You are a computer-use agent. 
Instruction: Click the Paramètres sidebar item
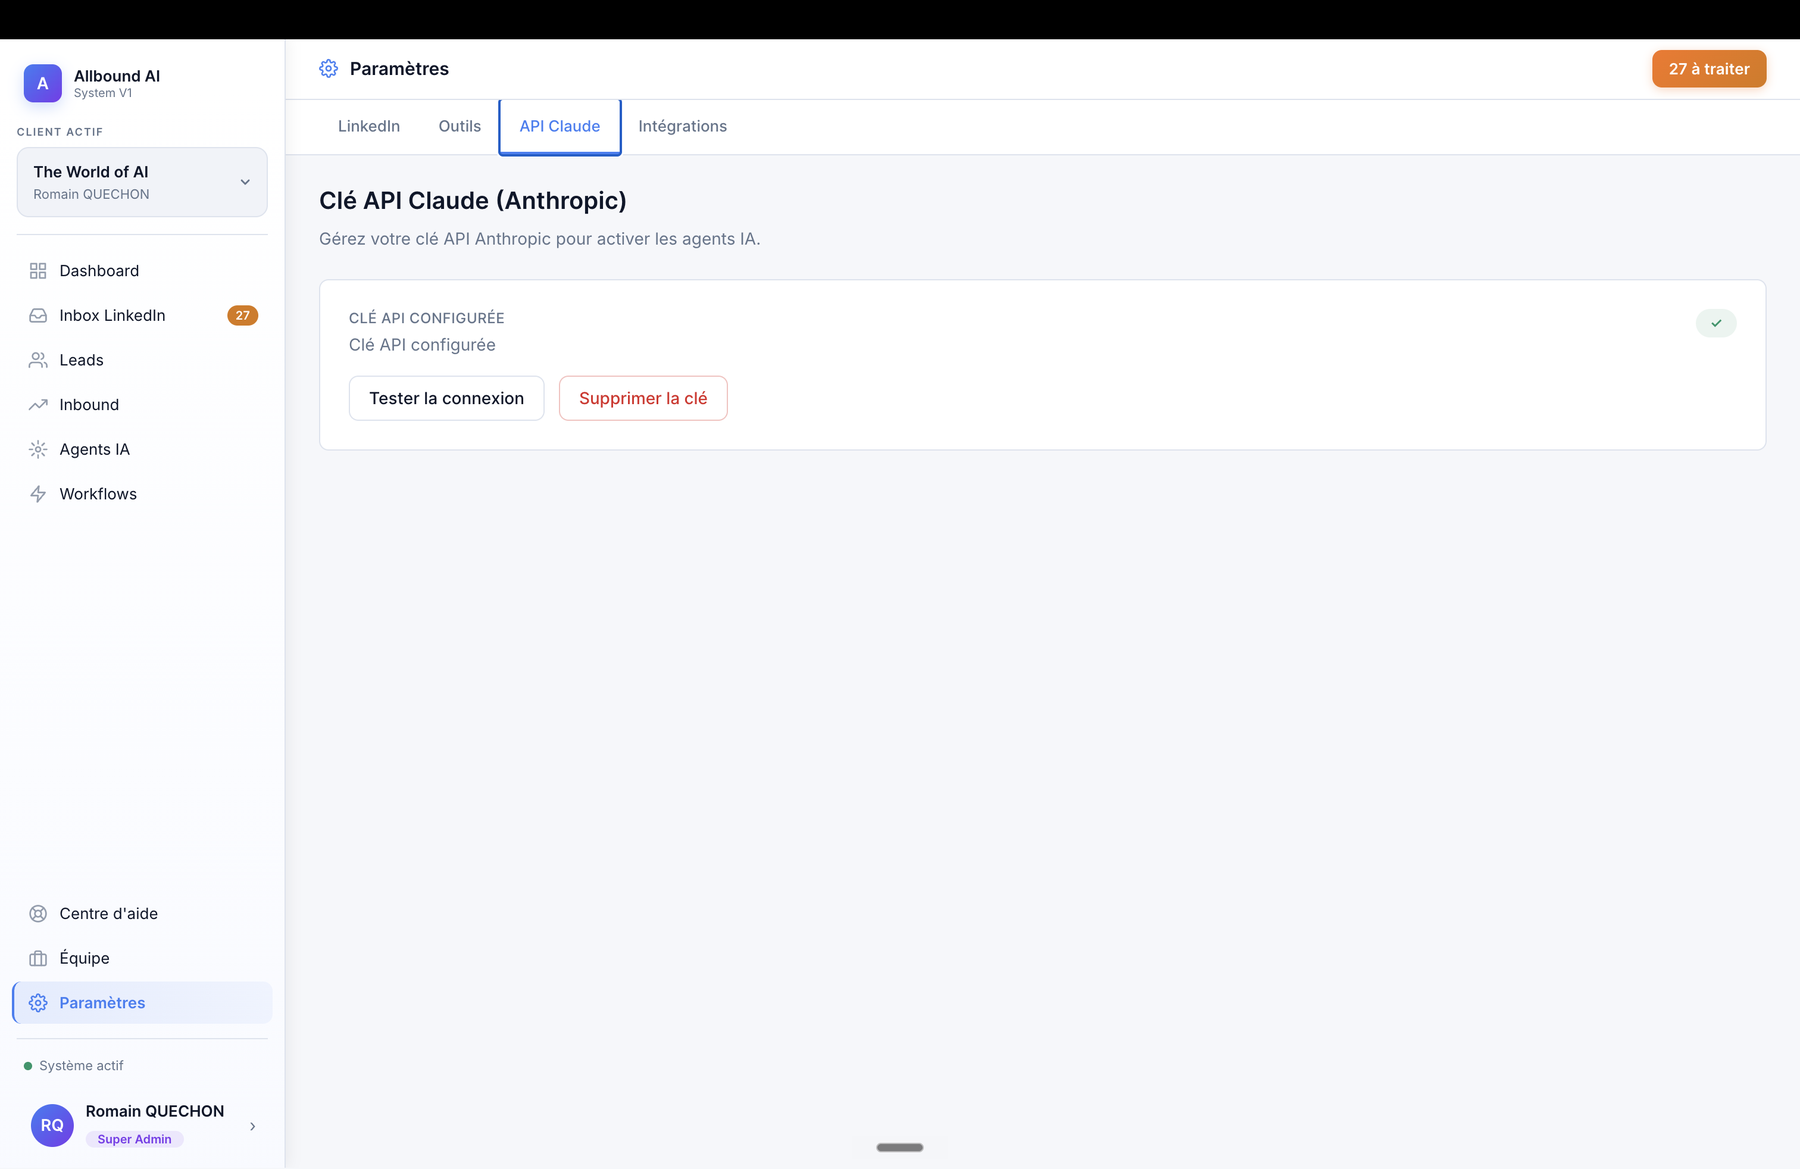coord(142,1003)
